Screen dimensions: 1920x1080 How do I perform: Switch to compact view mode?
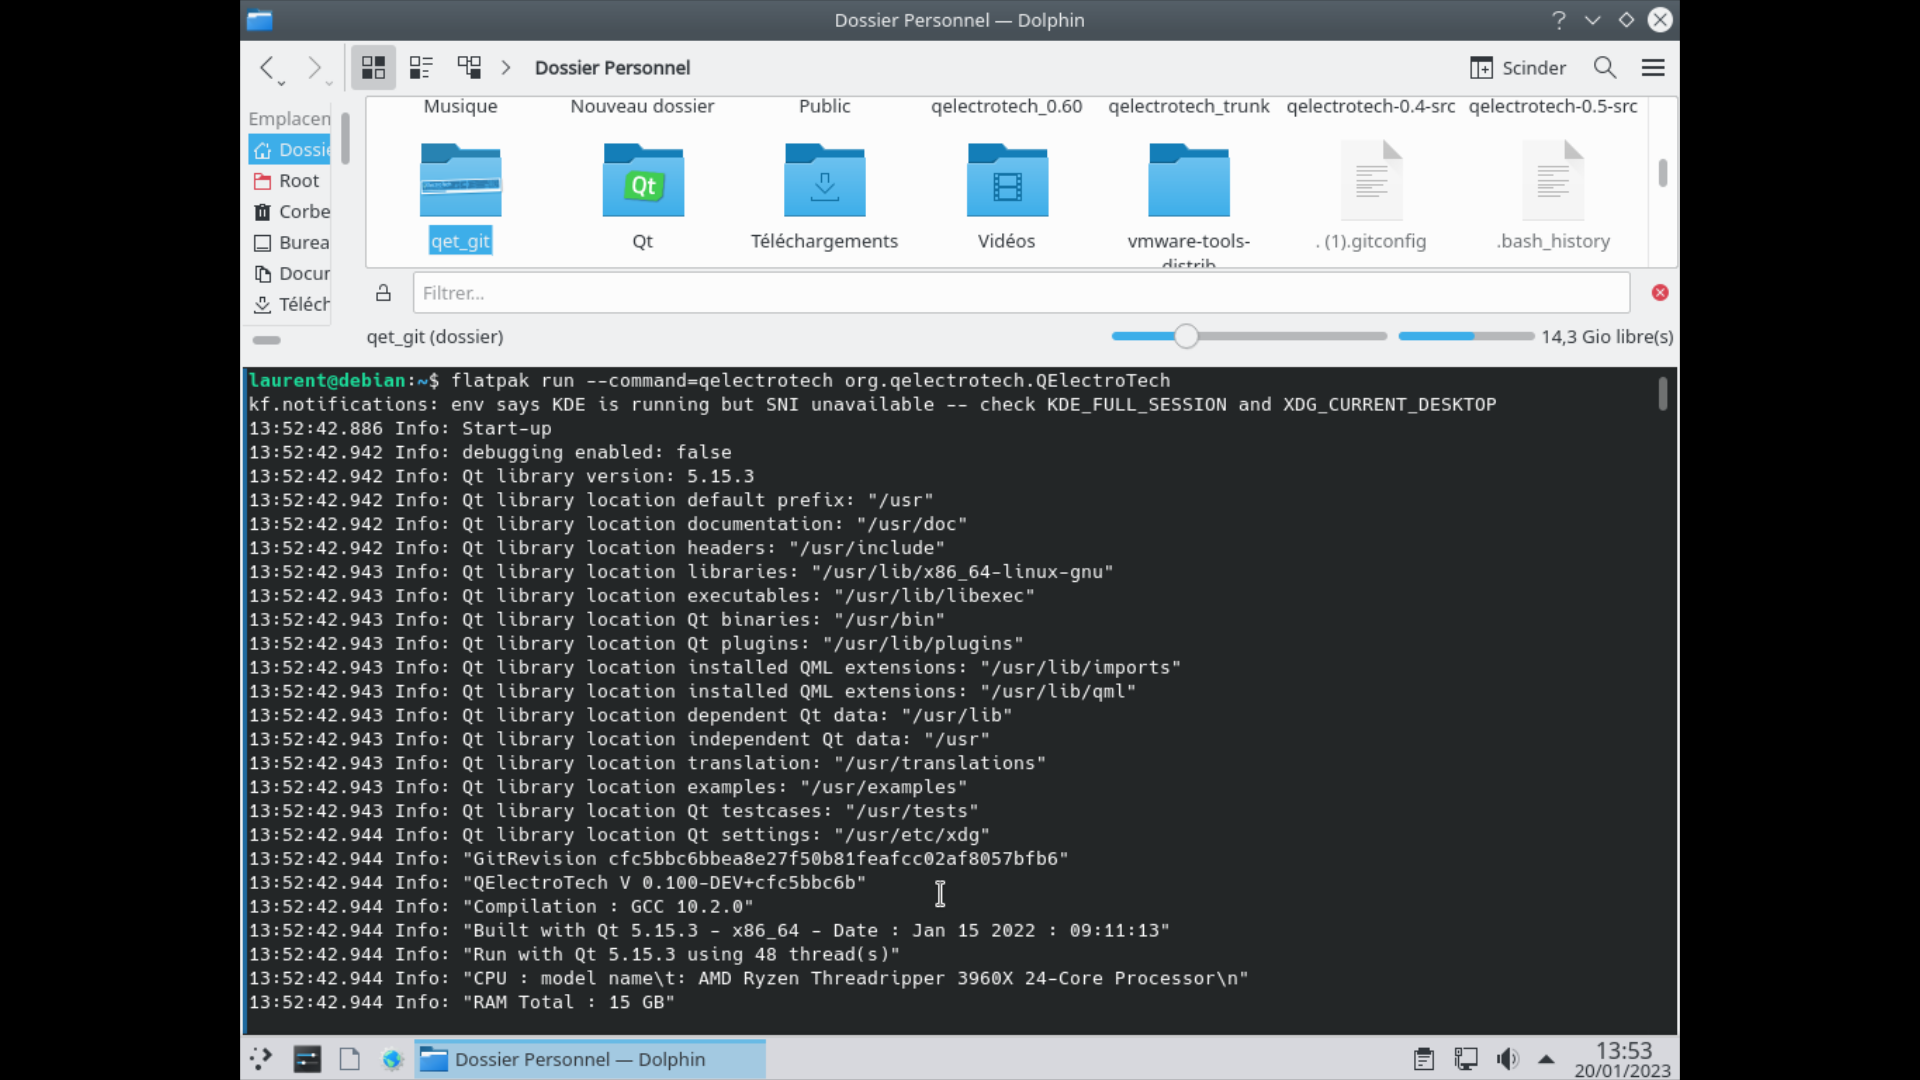point(421,67)
